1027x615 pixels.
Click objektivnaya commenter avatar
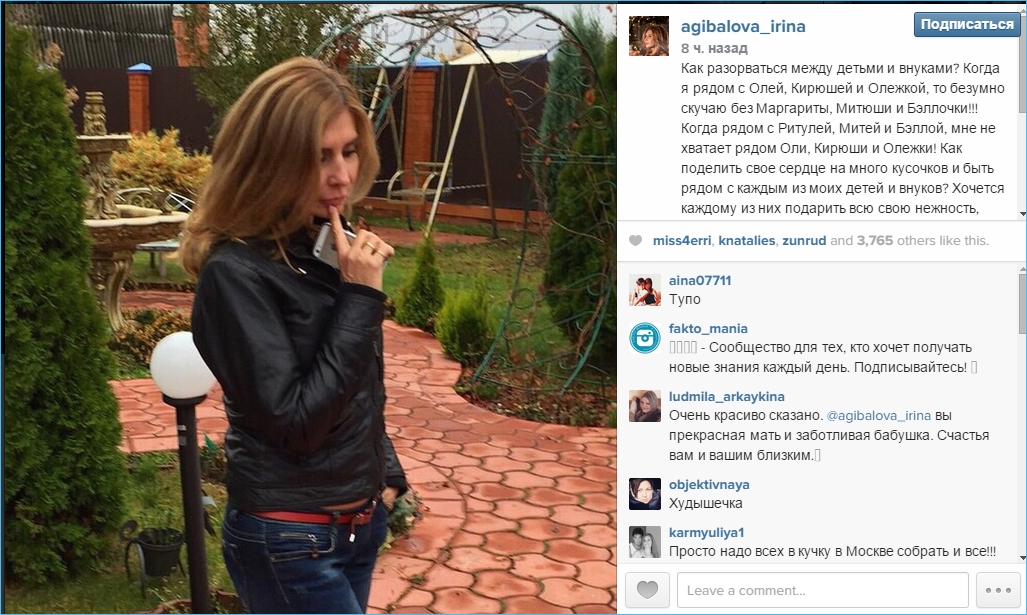click(644, 494)
